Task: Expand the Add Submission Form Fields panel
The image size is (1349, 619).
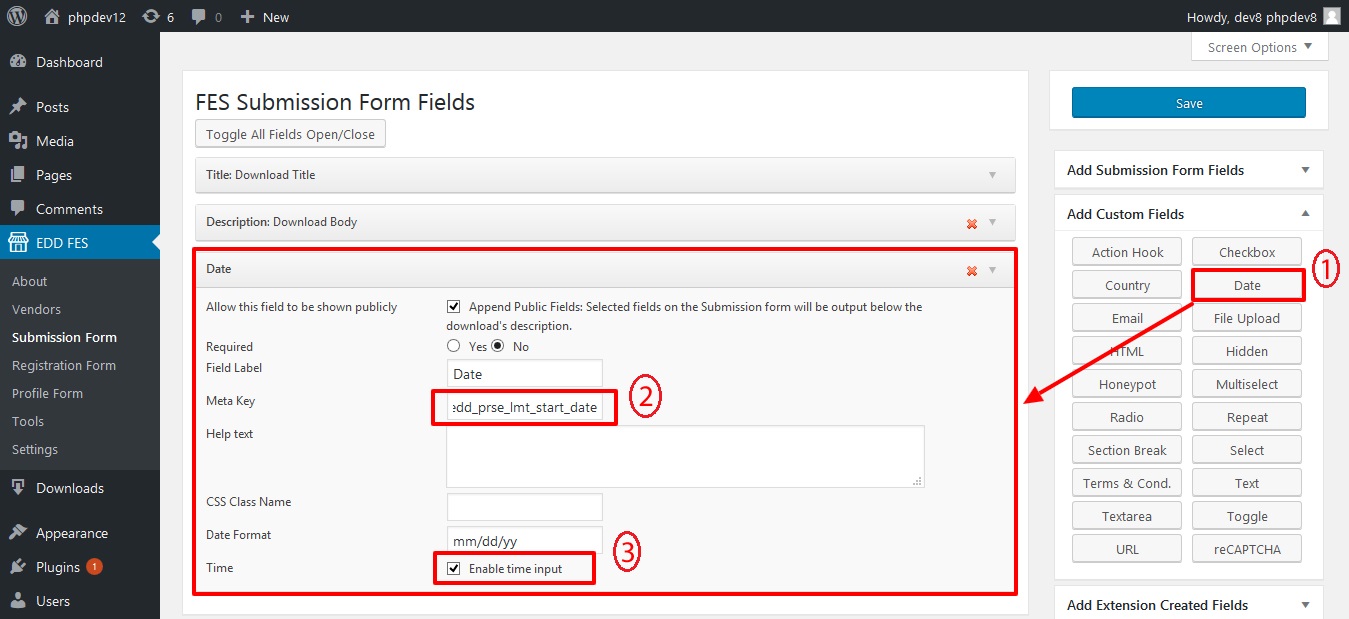Action: (x=1305, y=170)
